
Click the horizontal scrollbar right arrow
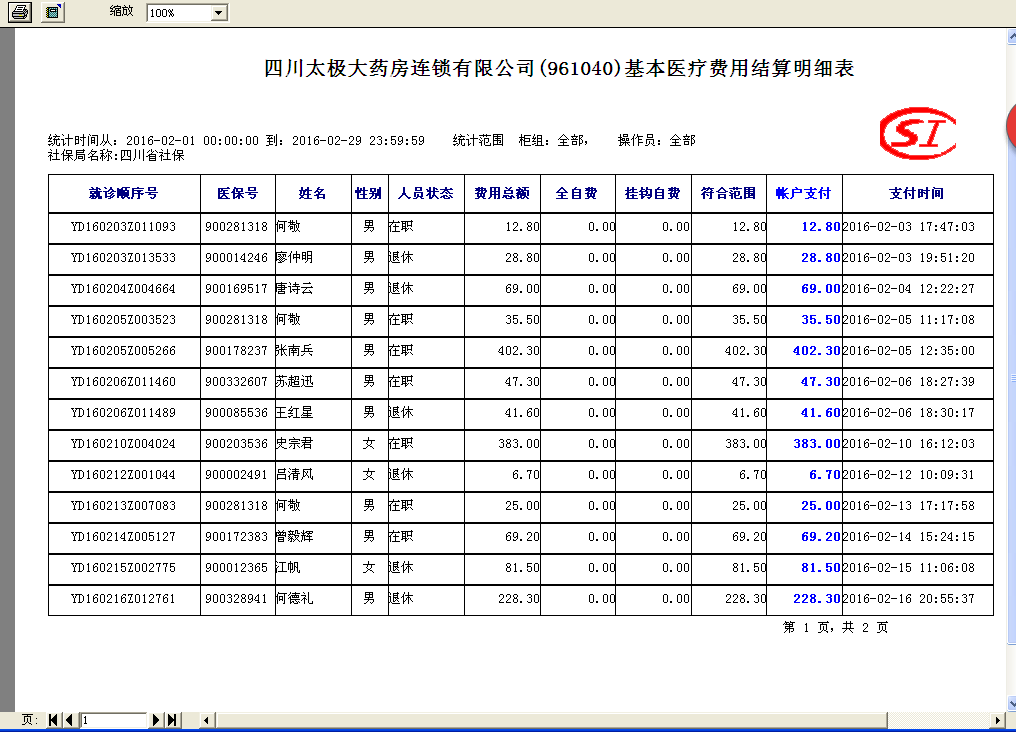998,720
